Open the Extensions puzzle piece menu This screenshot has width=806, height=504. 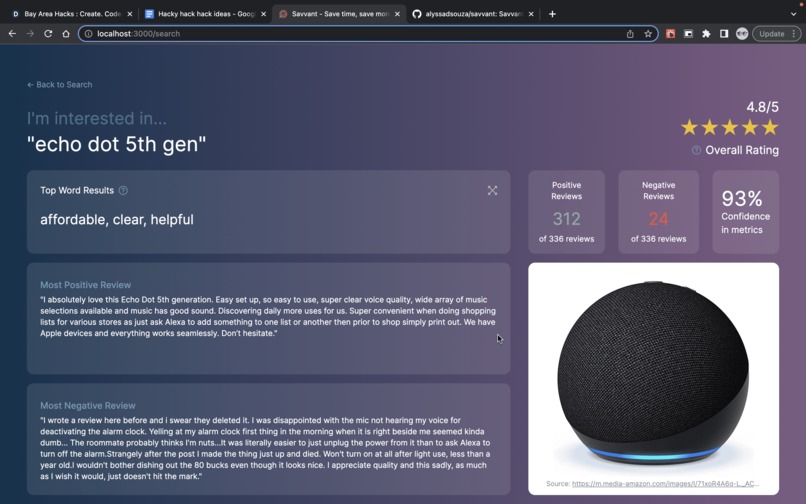pos(706,33)
